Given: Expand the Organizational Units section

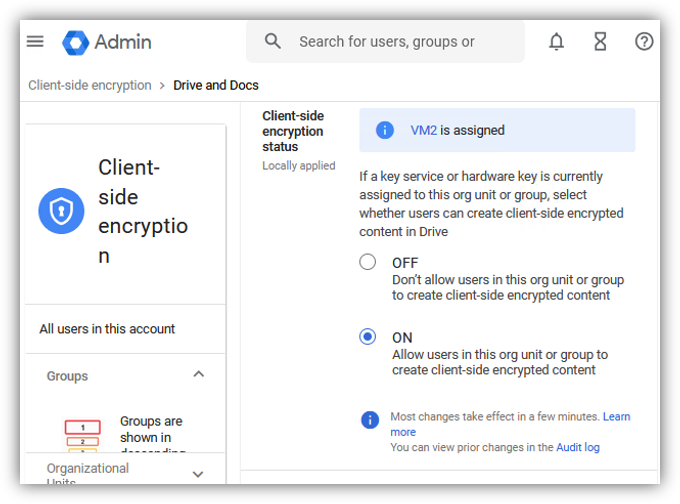Looking at the screenshot, I should coord(198,474).
